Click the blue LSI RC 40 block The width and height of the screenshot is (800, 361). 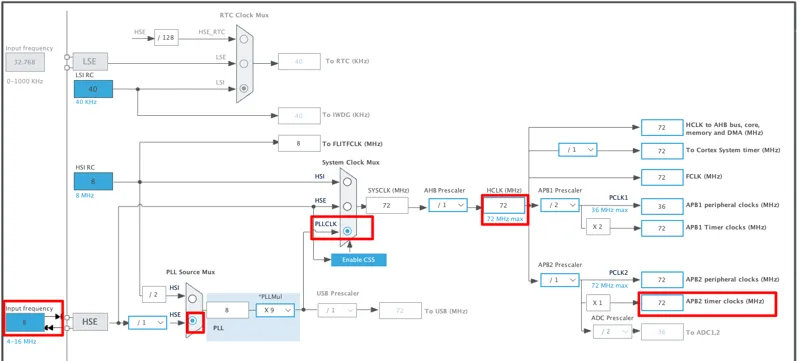pos(93,89)
